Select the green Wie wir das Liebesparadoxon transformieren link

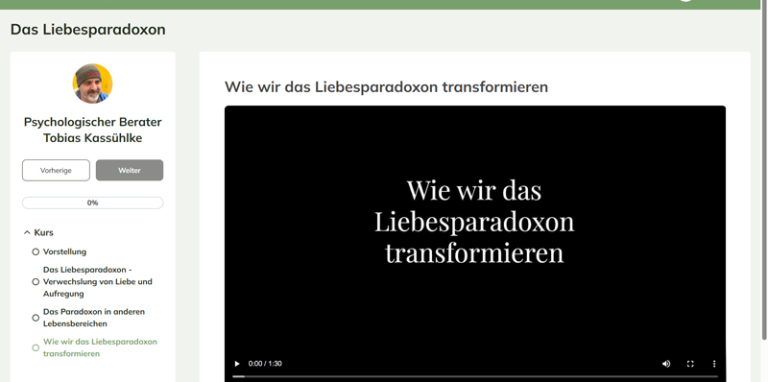pos(100,347)
